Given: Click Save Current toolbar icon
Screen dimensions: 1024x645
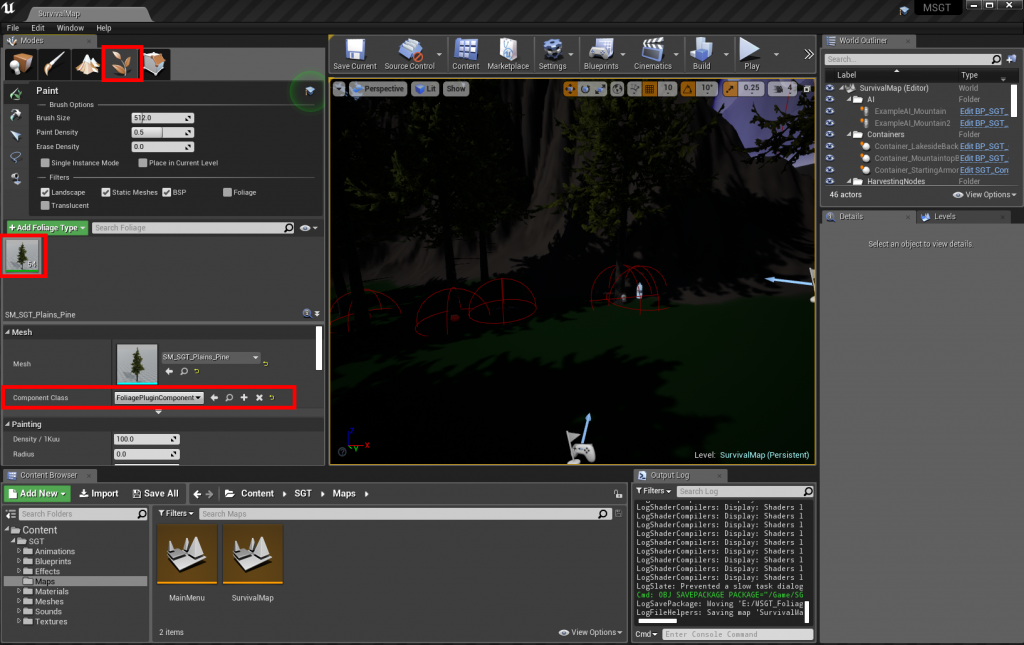Looking at the screenshot, I should pos(354,54).
